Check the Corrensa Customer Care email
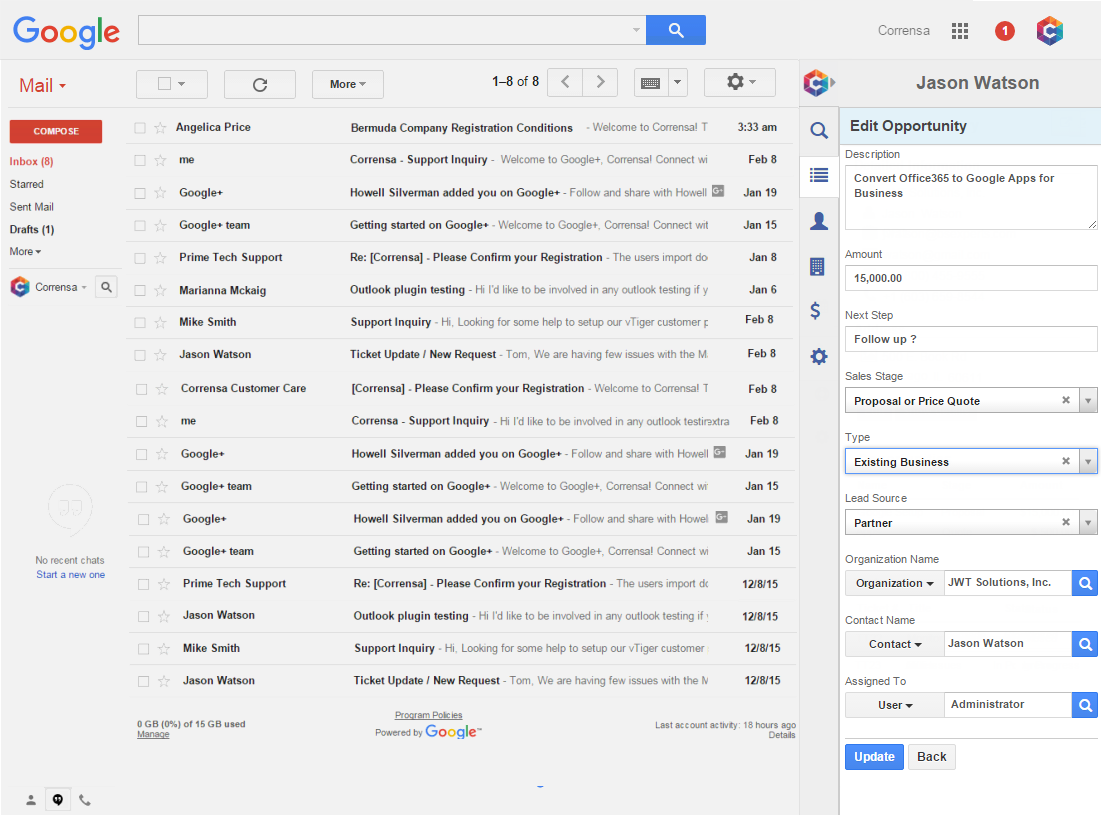This screenshot has height=815, width=1101. pyautogui.click(x=141, y=389)
